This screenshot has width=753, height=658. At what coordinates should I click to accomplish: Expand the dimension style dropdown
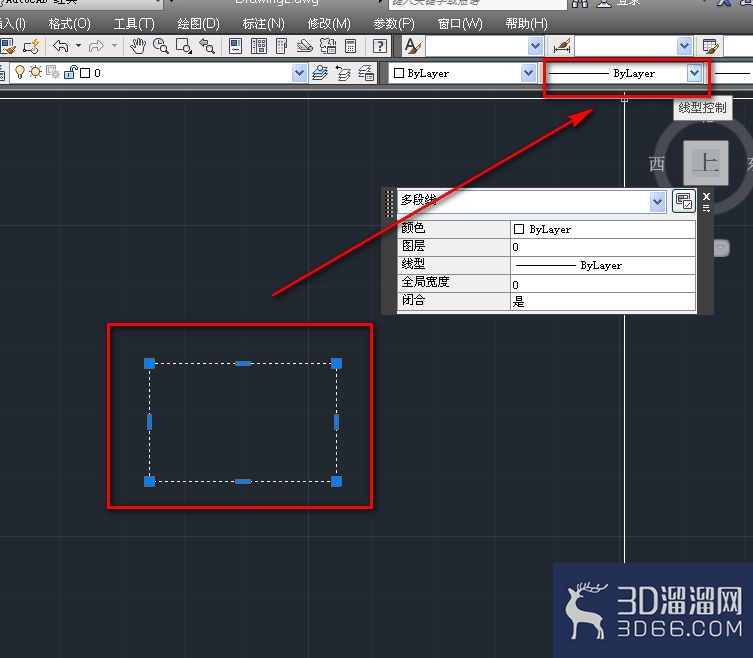684,47
